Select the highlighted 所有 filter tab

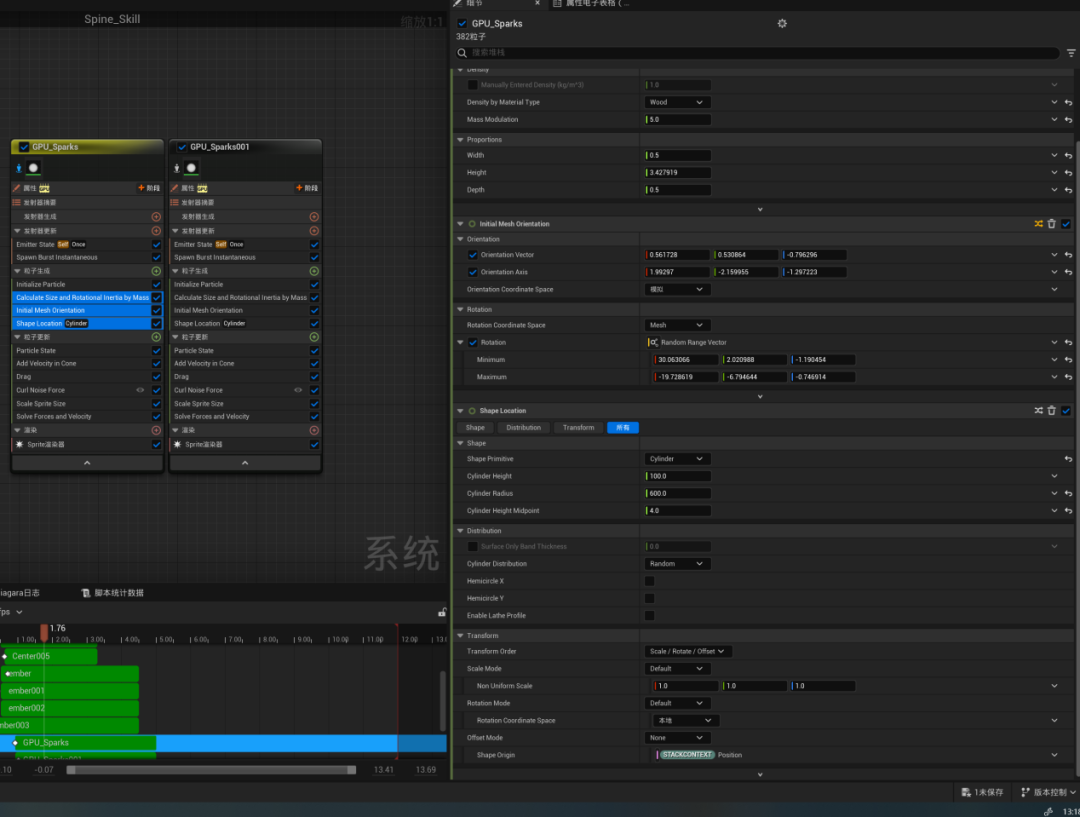coord(623,428)
